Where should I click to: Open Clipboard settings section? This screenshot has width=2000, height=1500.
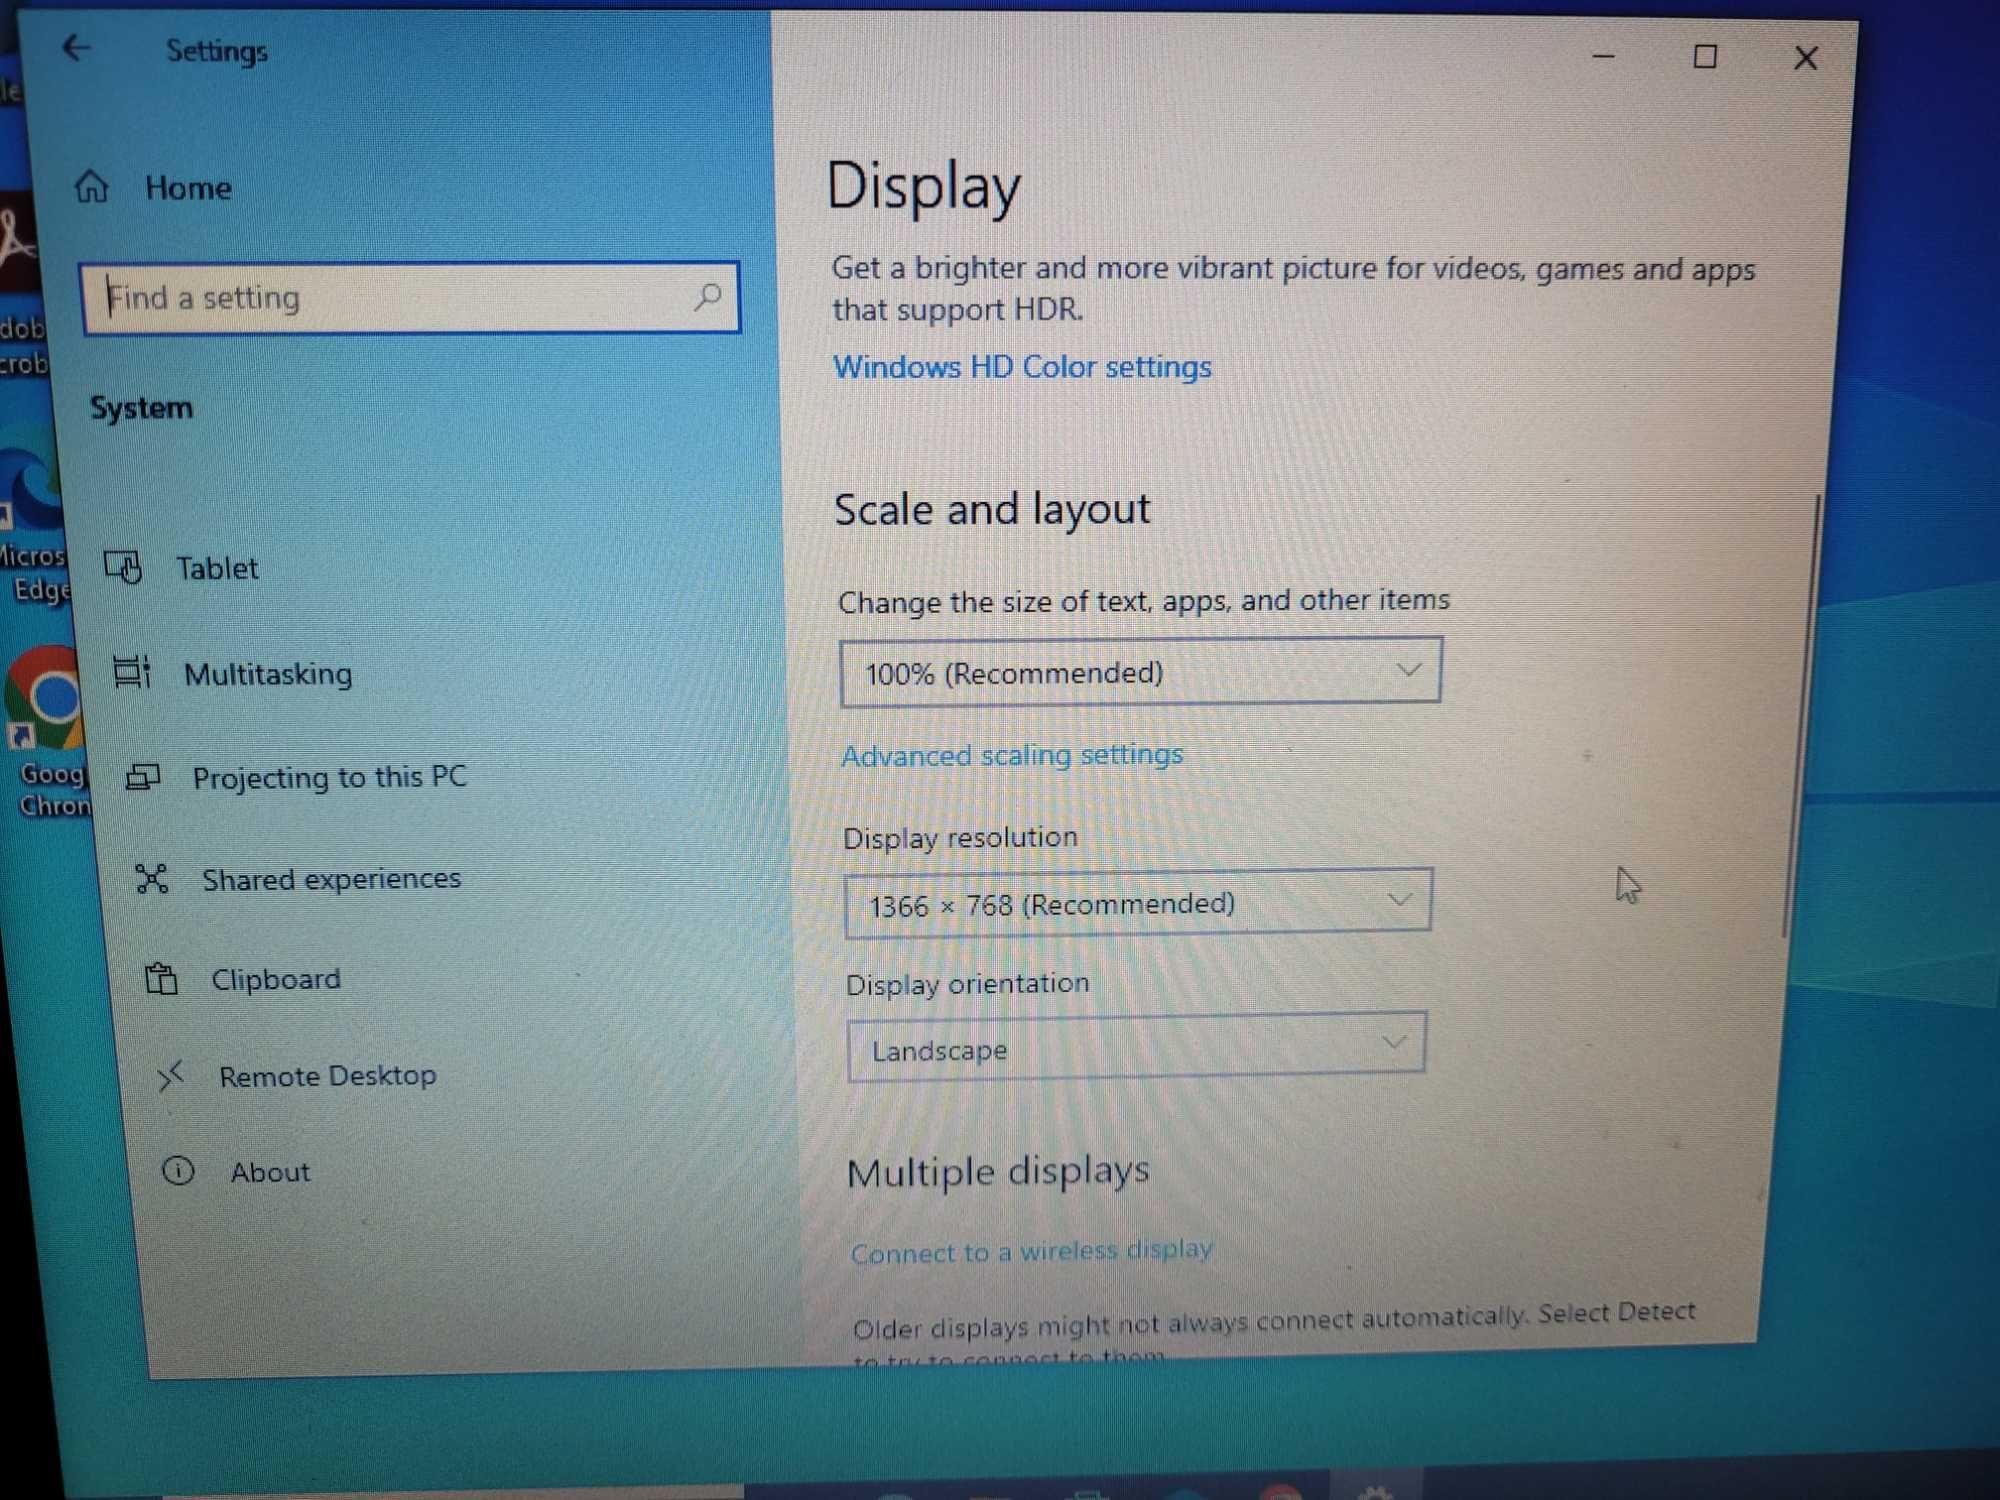pyautogui.click(x=277, y=977)
